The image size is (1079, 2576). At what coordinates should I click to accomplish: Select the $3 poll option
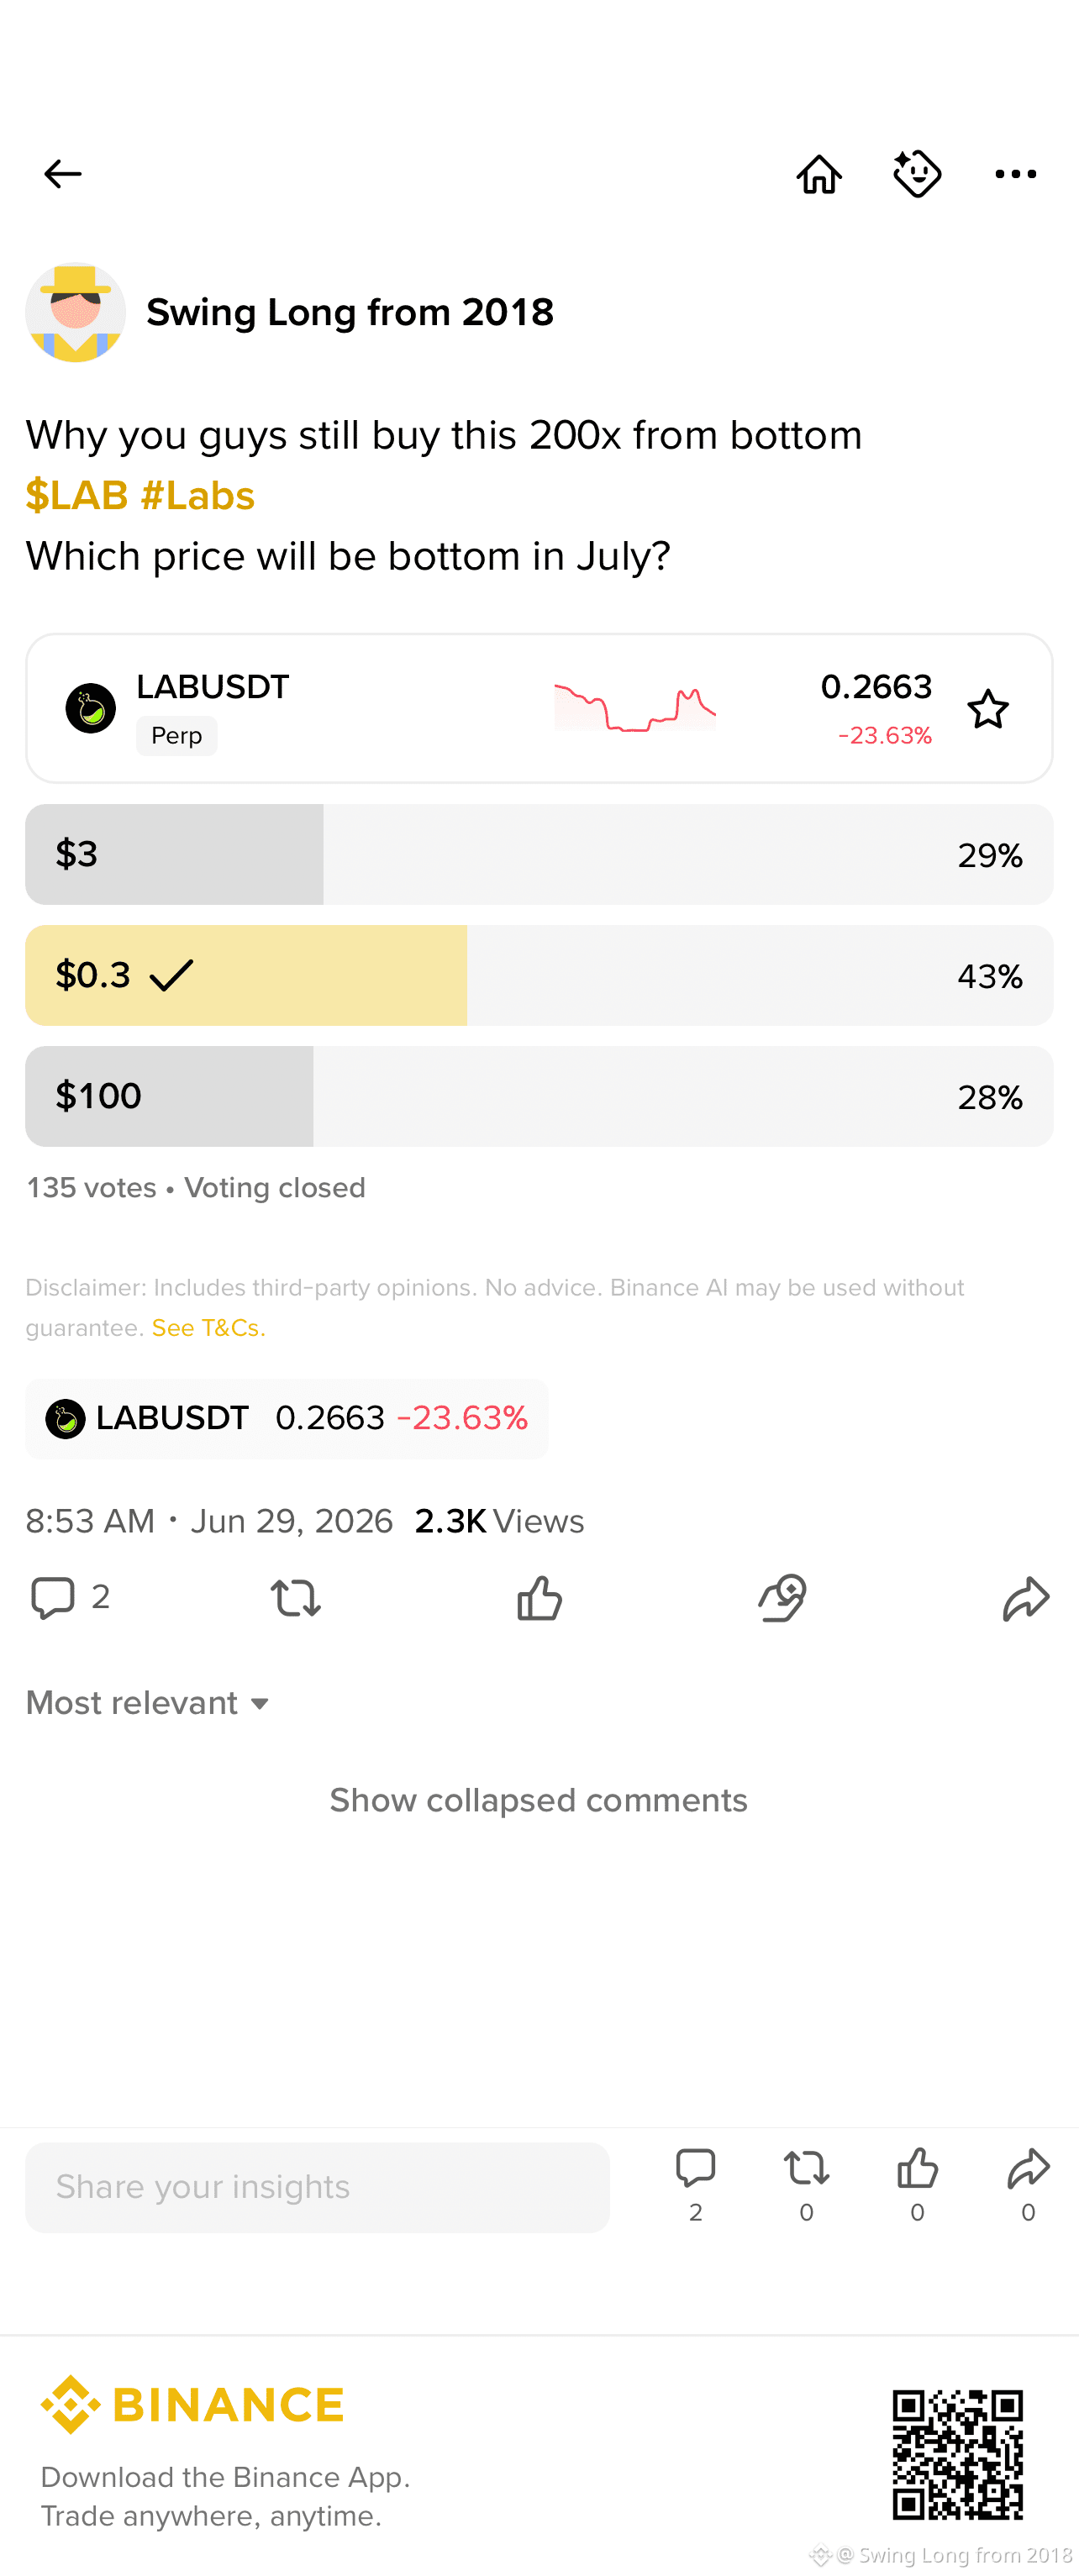click(539, 854)
